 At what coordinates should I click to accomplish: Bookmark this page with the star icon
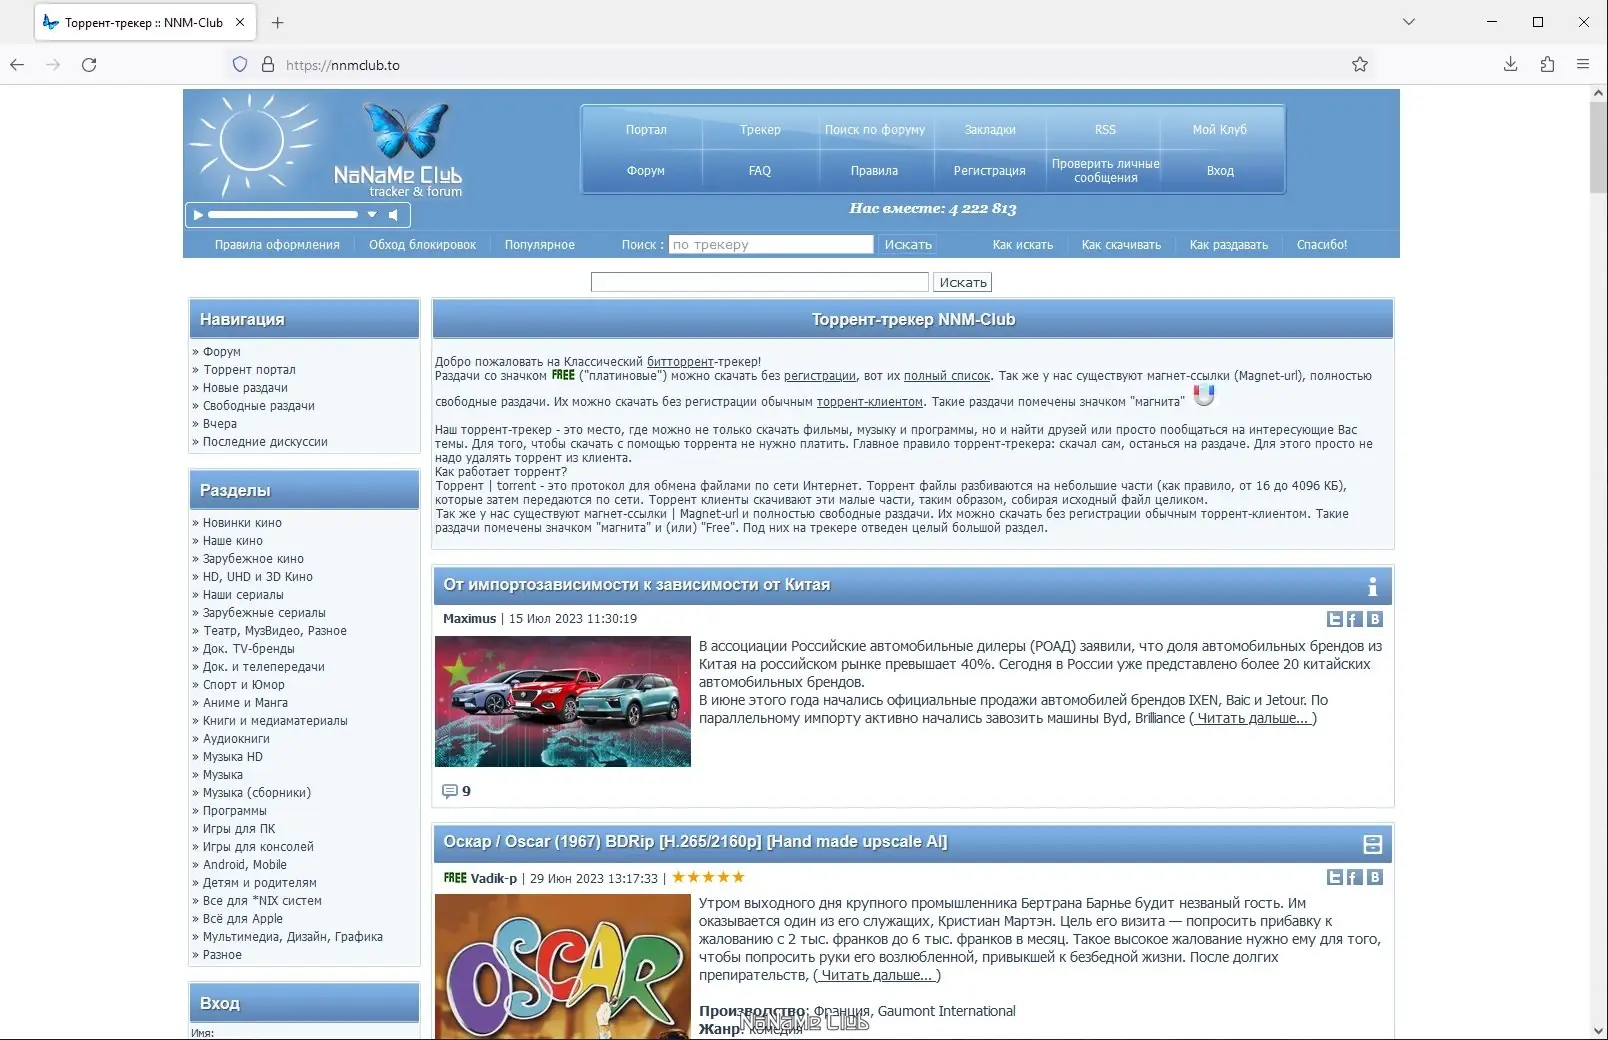(x=1360, y=64)
